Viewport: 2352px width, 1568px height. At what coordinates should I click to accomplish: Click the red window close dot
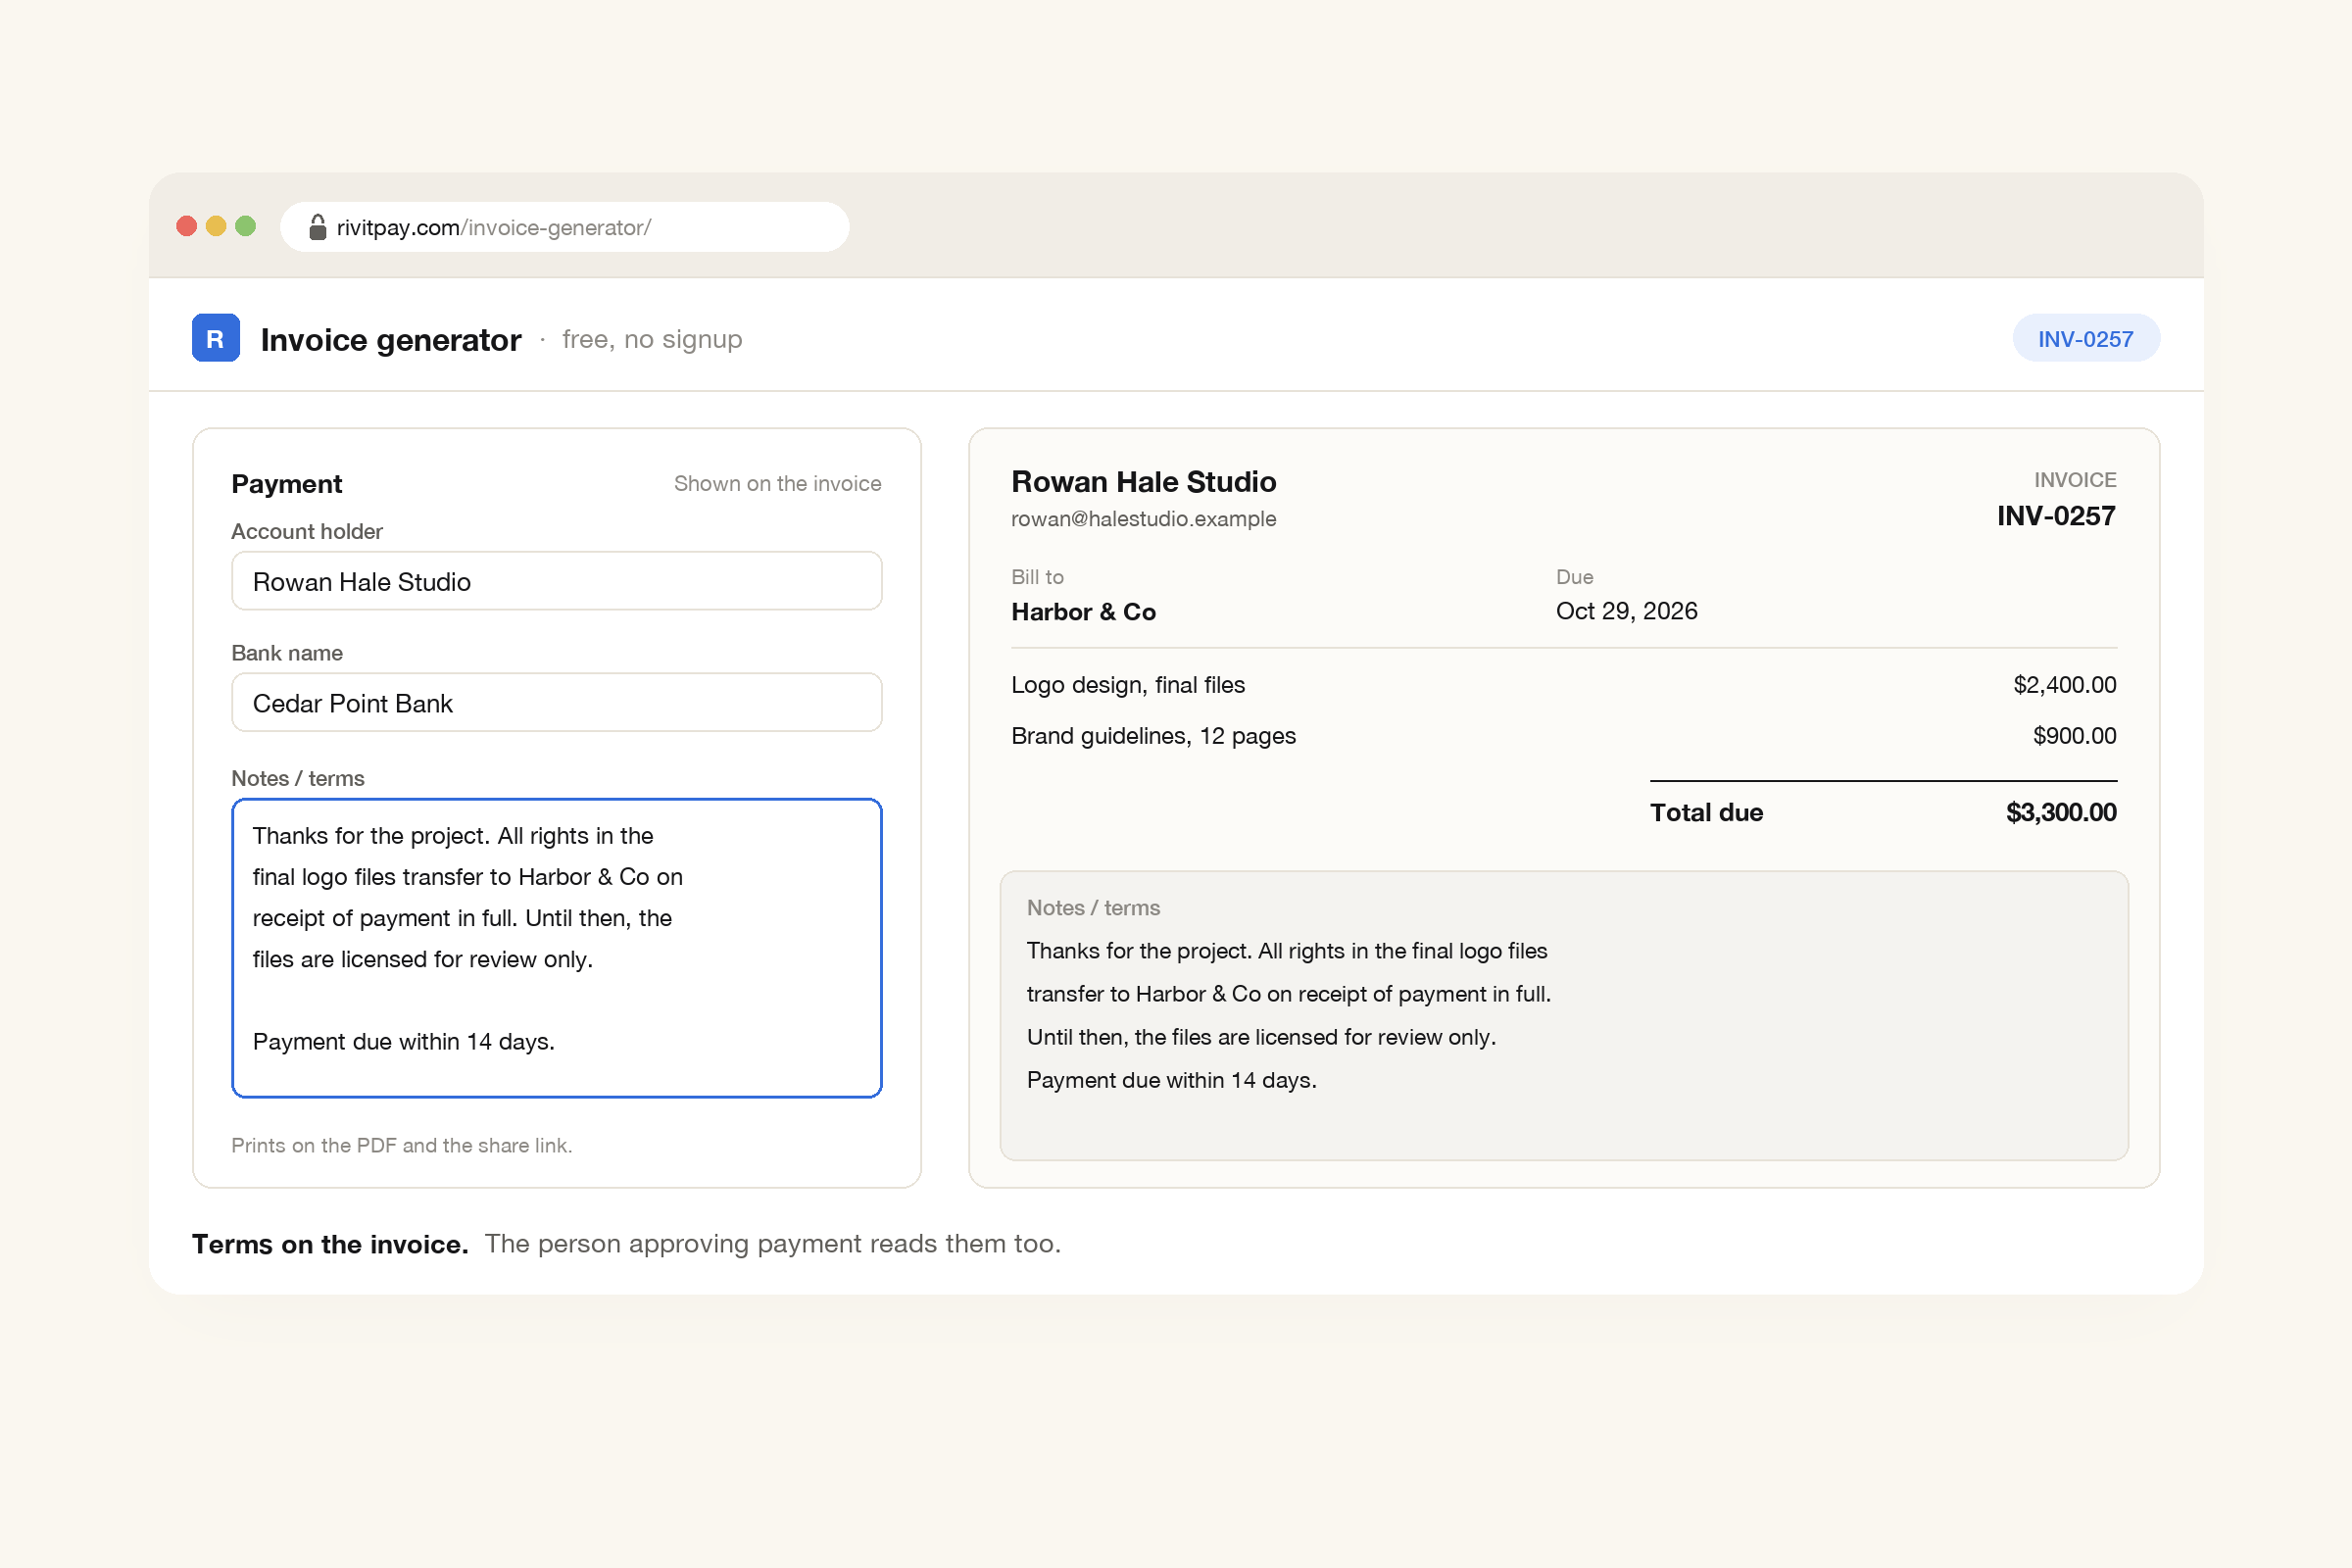[186, 226]
